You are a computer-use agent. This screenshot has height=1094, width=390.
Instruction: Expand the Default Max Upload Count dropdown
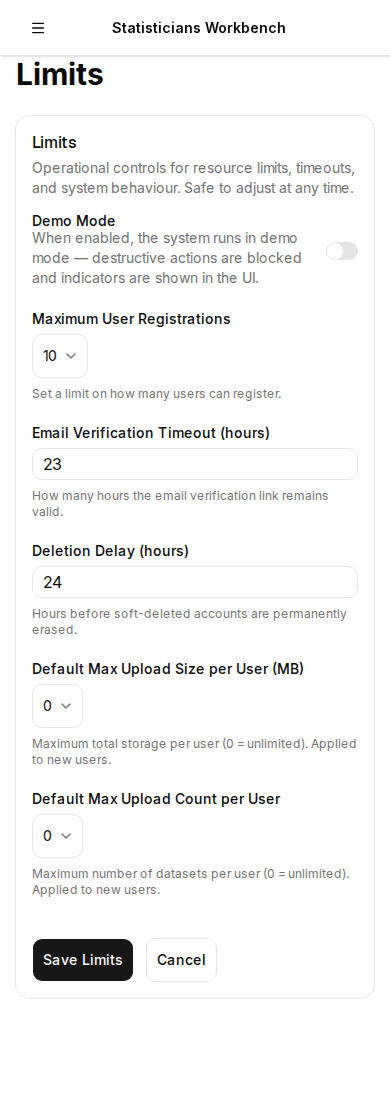(x=57, y=836)
